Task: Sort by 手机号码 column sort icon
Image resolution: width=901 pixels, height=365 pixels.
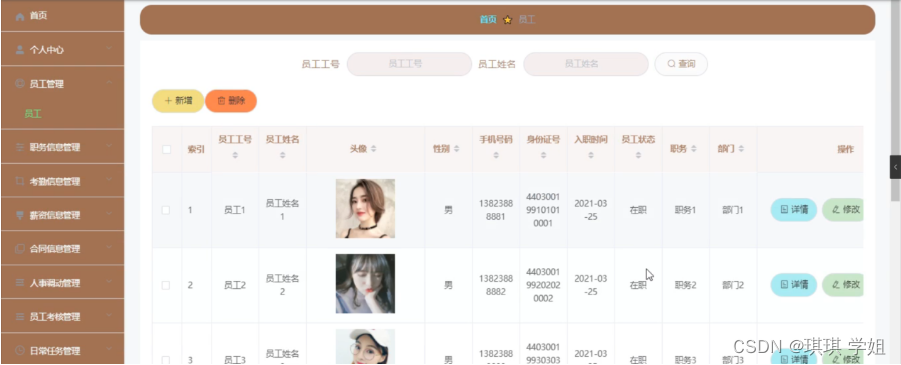Action: [x=496, y=155]
